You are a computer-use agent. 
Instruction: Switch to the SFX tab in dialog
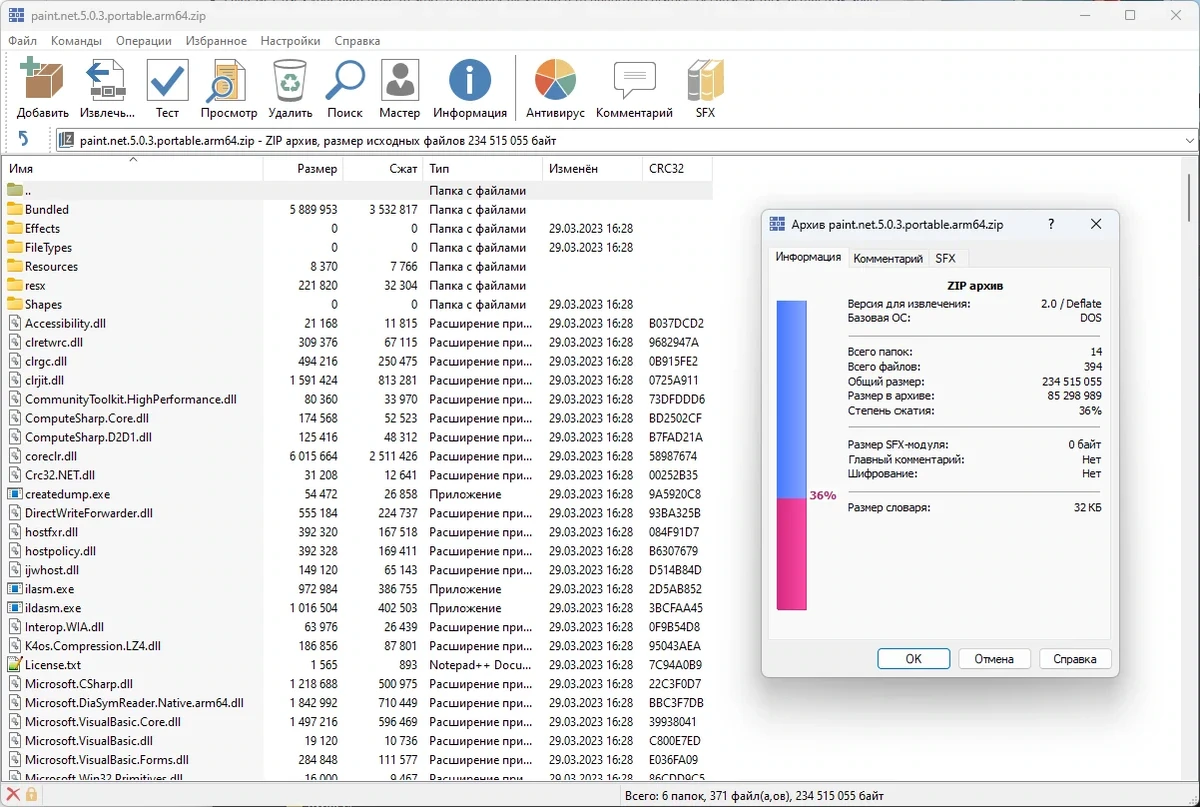[x=945, y=258]
